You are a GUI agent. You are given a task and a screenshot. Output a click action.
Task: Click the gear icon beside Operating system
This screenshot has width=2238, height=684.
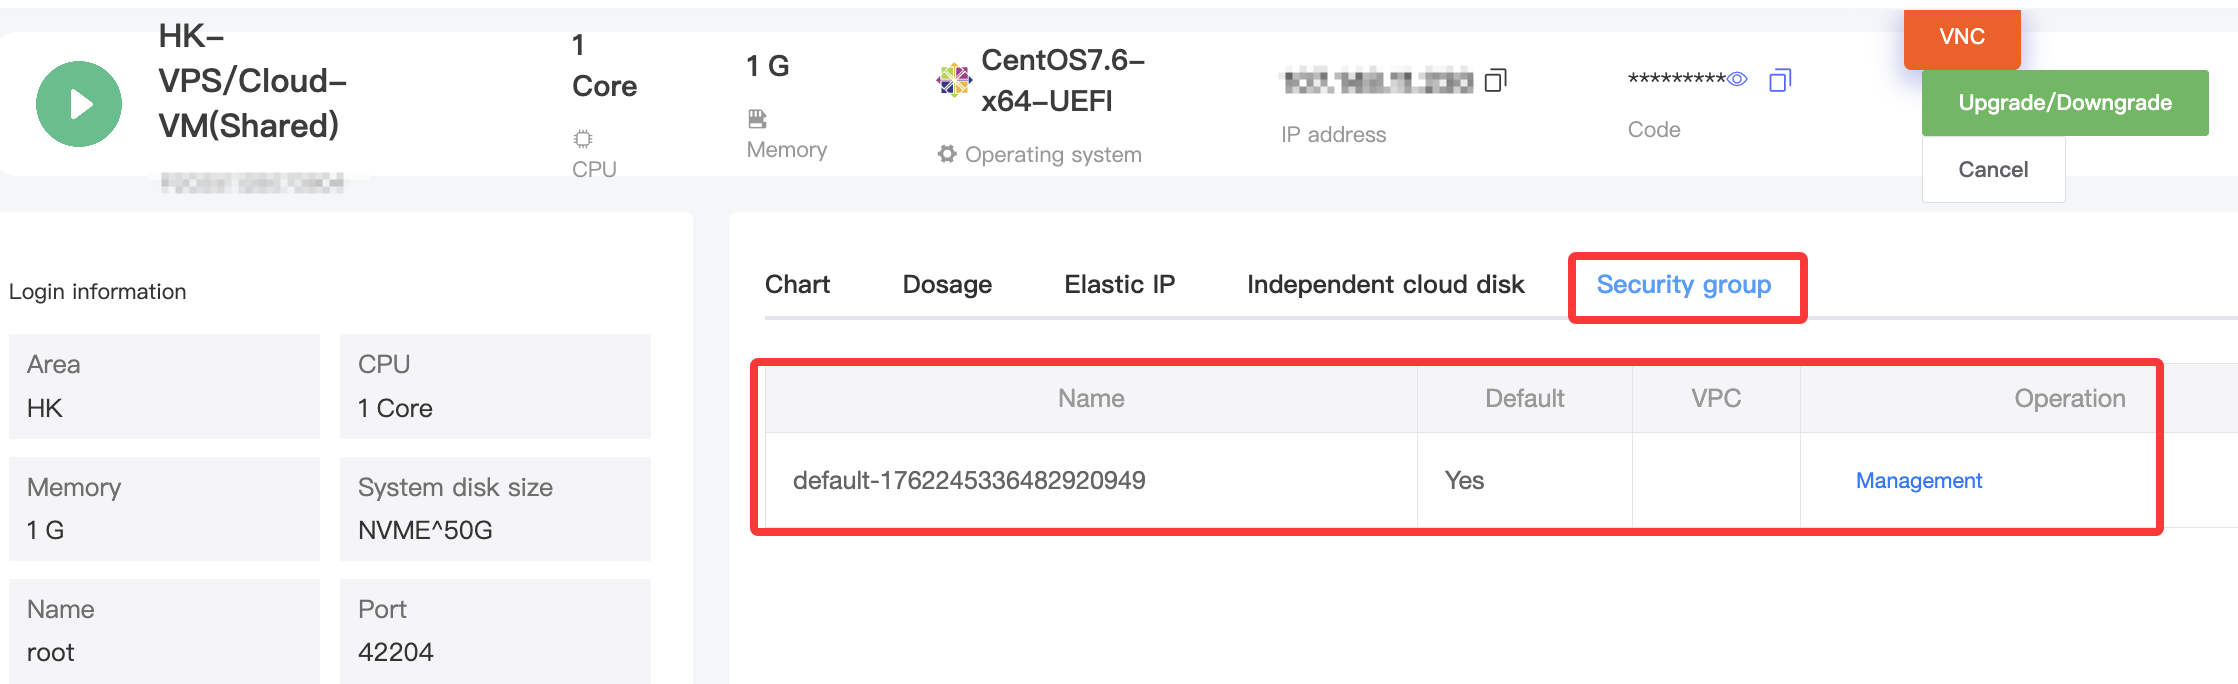tap(946, 154)
